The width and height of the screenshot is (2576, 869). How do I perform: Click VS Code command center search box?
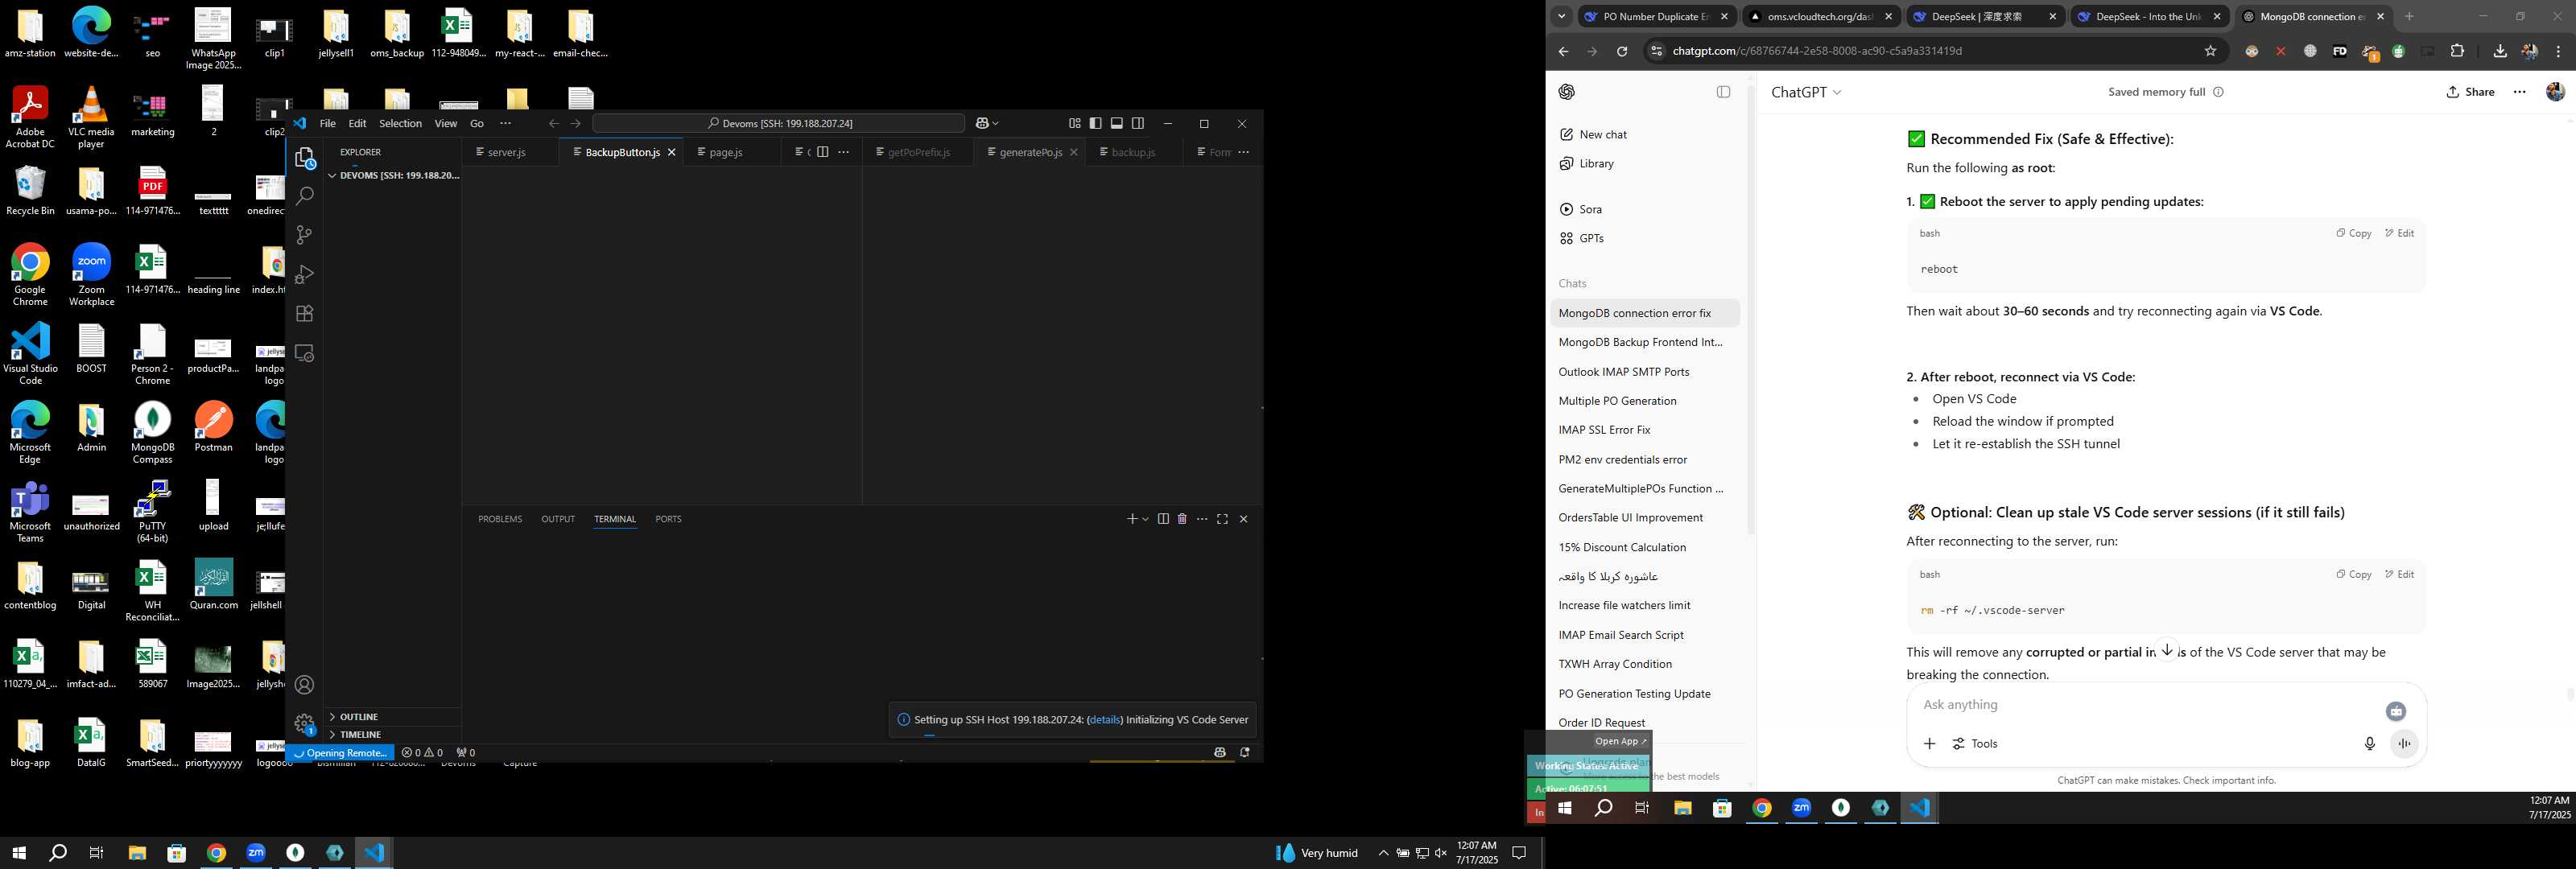[x=778, y=124]
